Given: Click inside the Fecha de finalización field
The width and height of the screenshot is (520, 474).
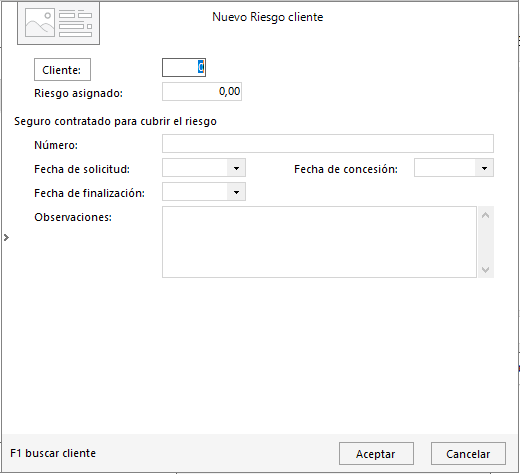Looking at the screenshot, I should pyautogui.click(x=195, y=192).
